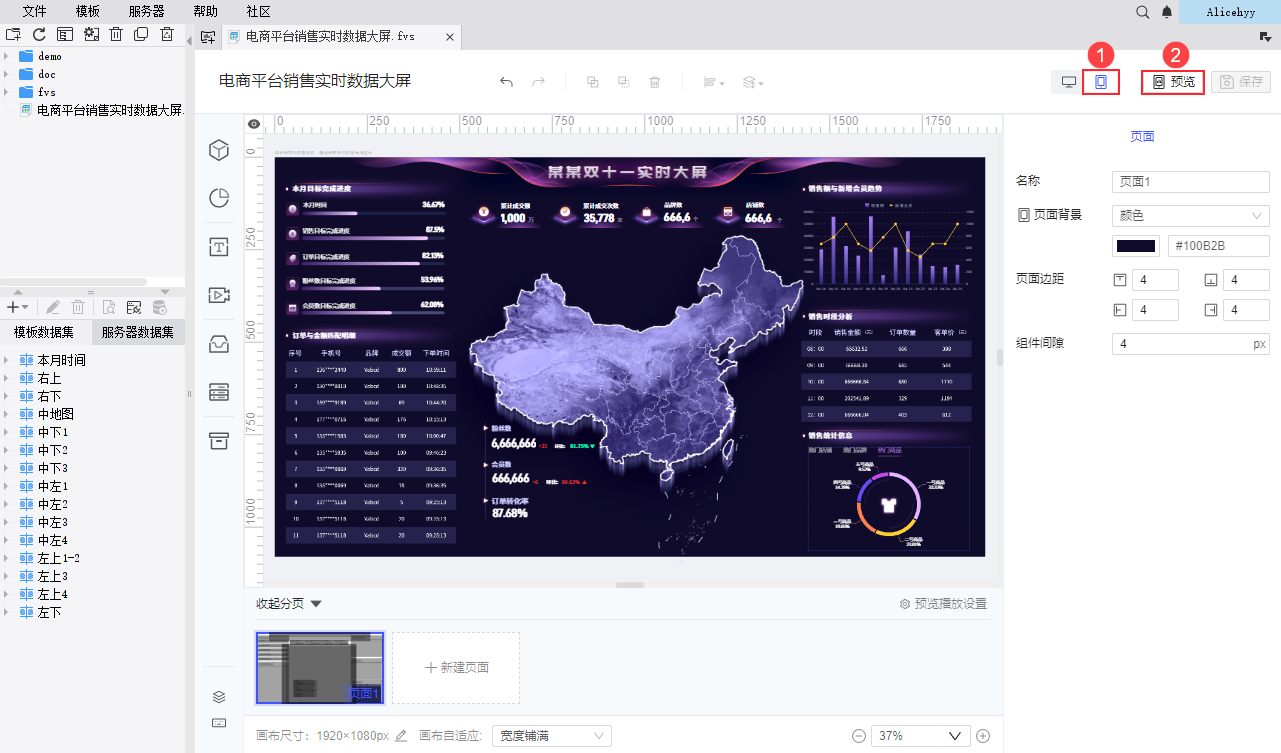Collapse pagination with 收起分页
The image size is (1281, 753).
pos(288,604)
